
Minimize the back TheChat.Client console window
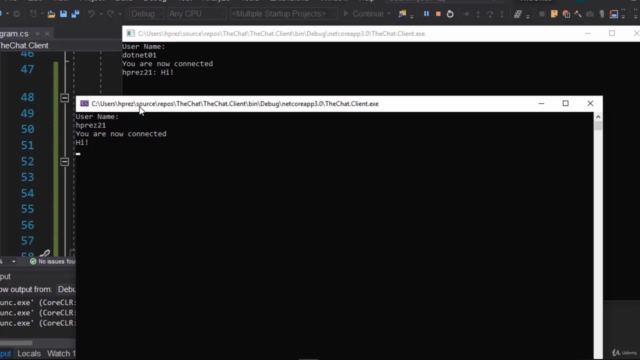588,33
